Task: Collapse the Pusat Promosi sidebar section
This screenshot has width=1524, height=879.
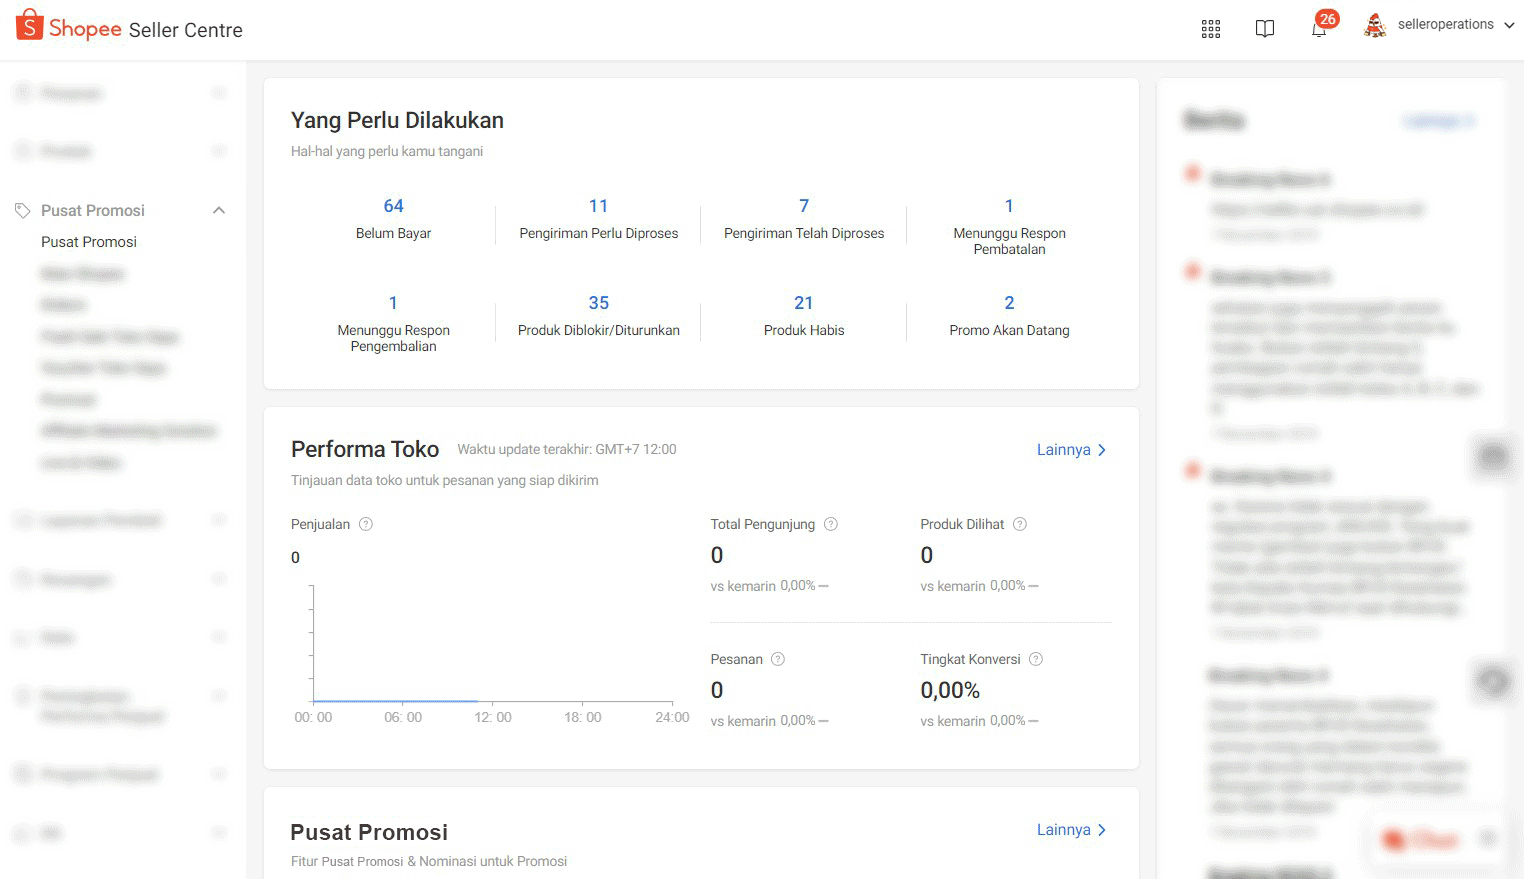Action: pyautogui.click(x=219, y=210)
